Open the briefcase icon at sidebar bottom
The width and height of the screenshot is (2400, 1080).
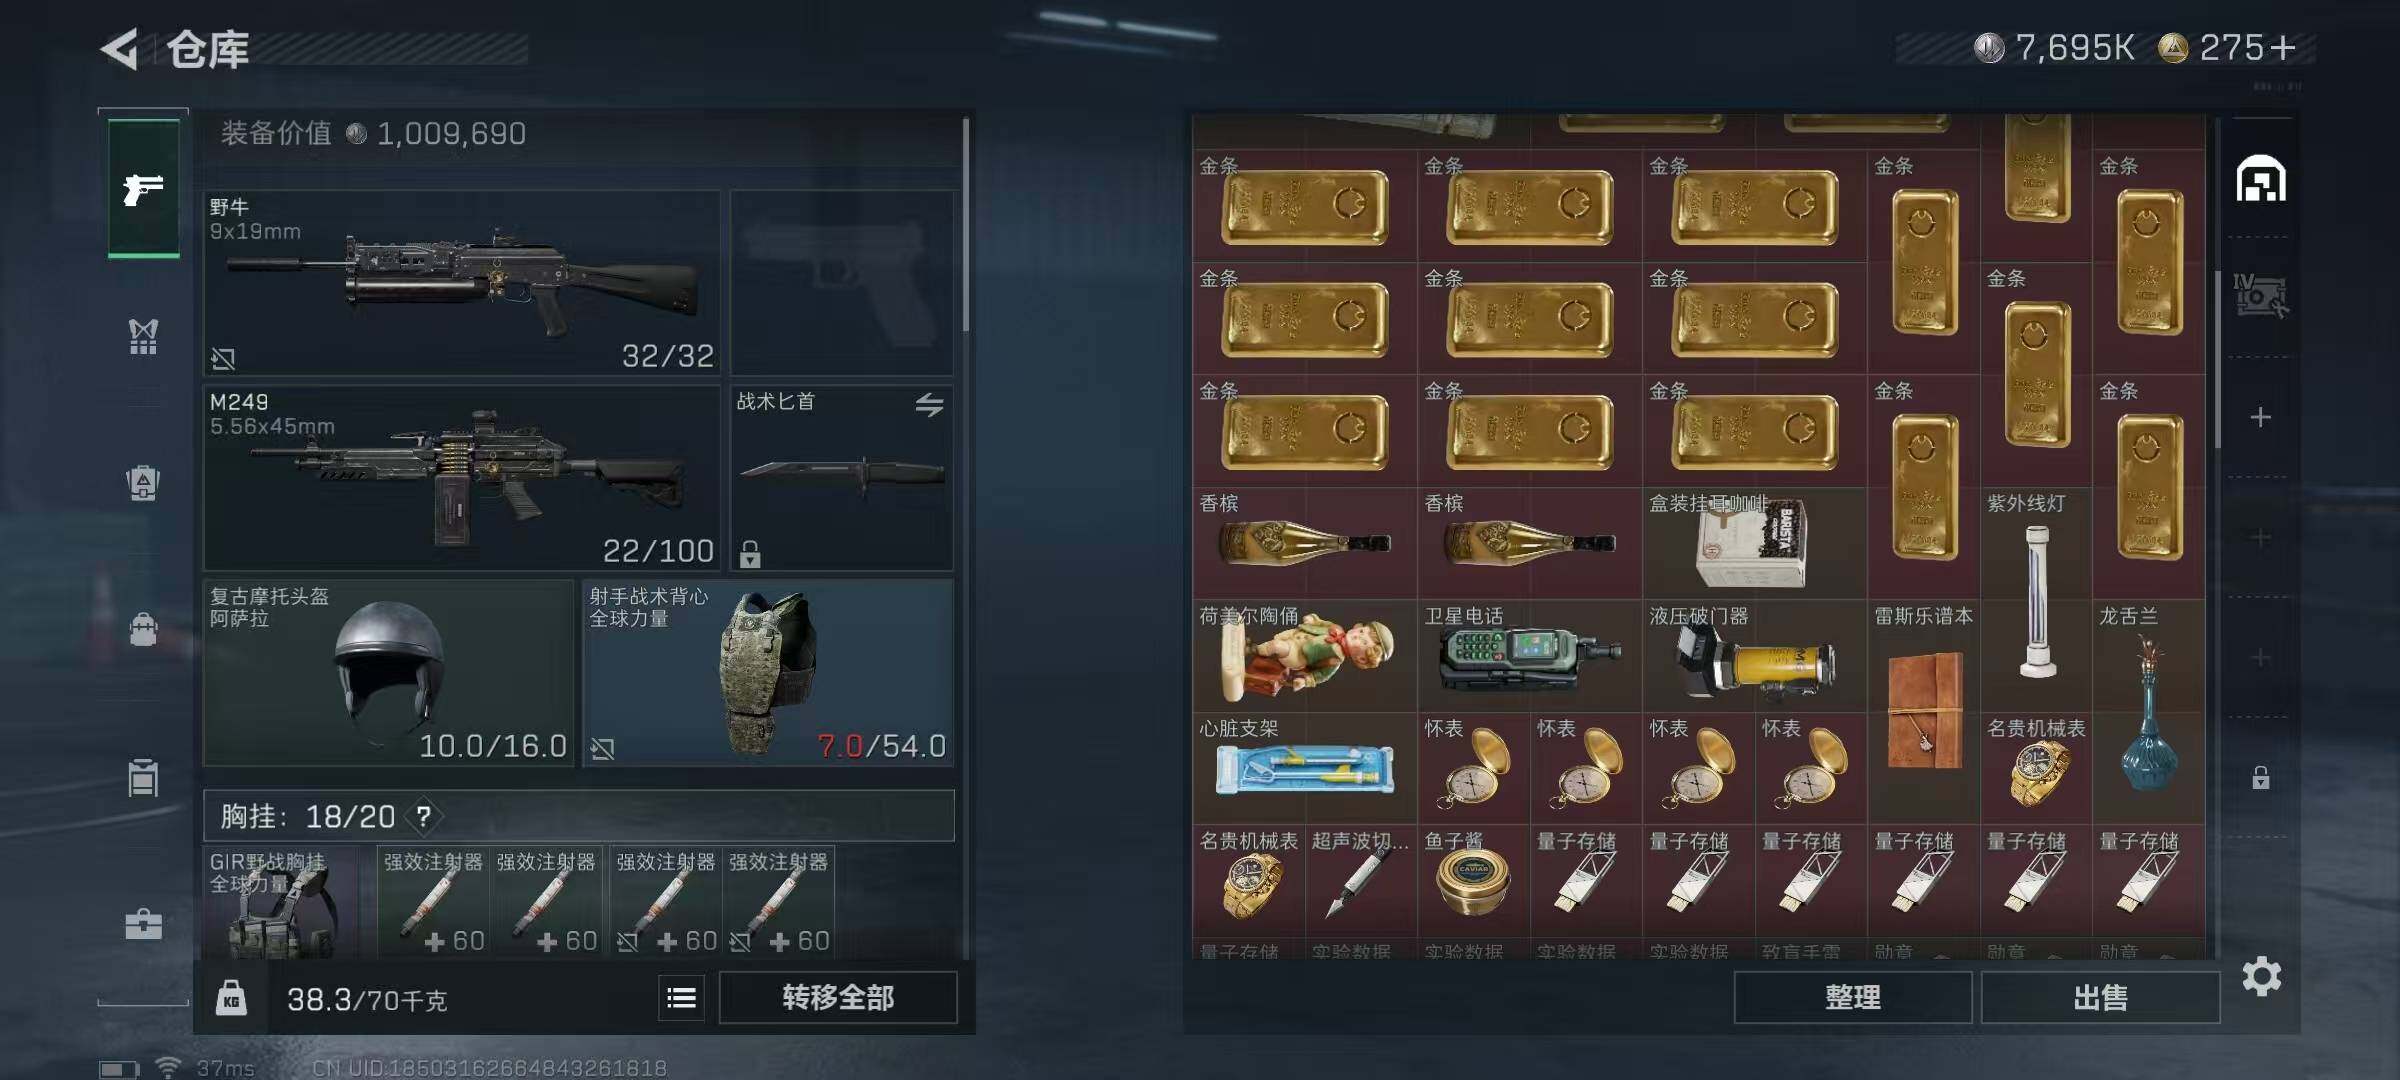pyautogui.click(x=143, y=923)
